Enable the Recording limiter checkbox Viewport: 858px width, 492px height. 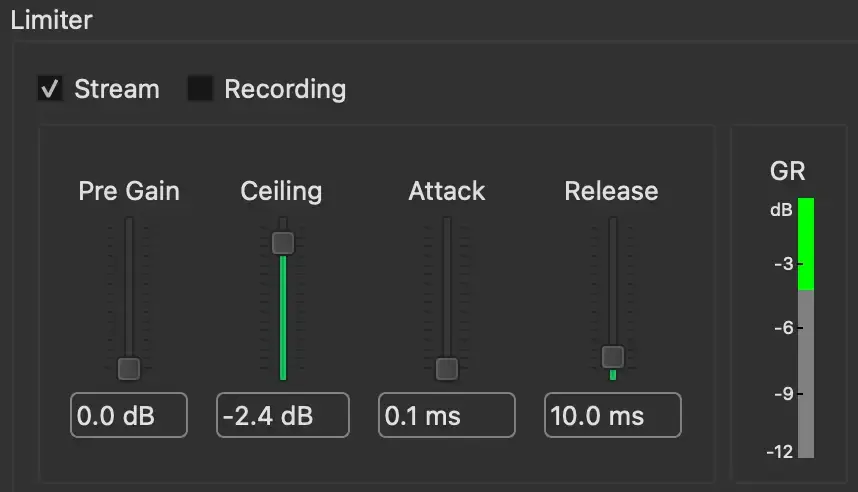coord(201,89)
